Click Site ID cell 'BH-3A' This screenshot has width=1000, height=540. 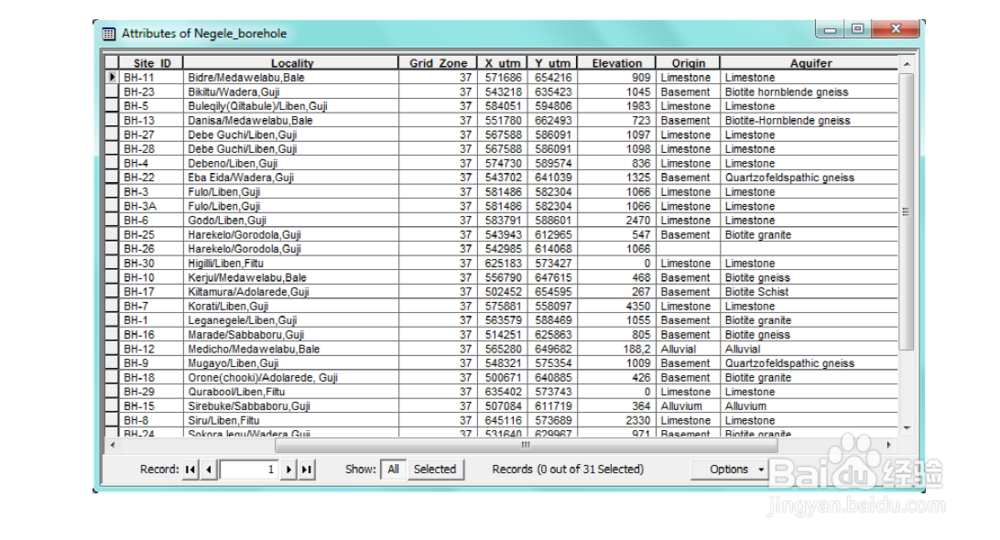151,206
